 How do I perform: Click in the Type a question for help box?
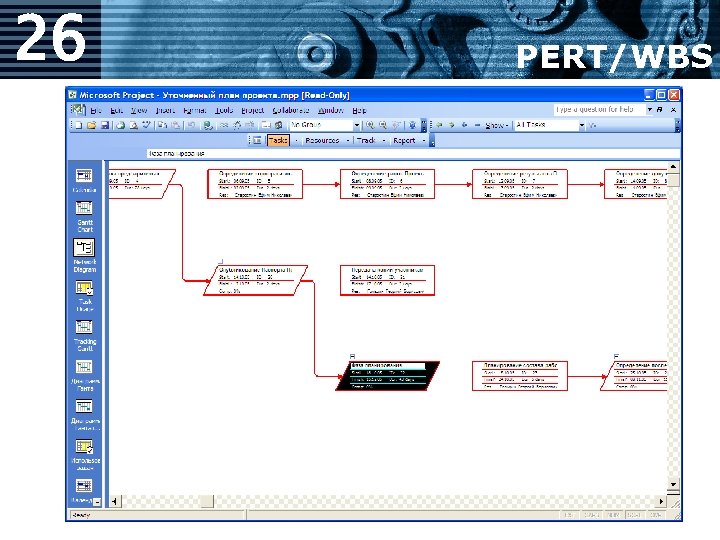coord(599,110)
